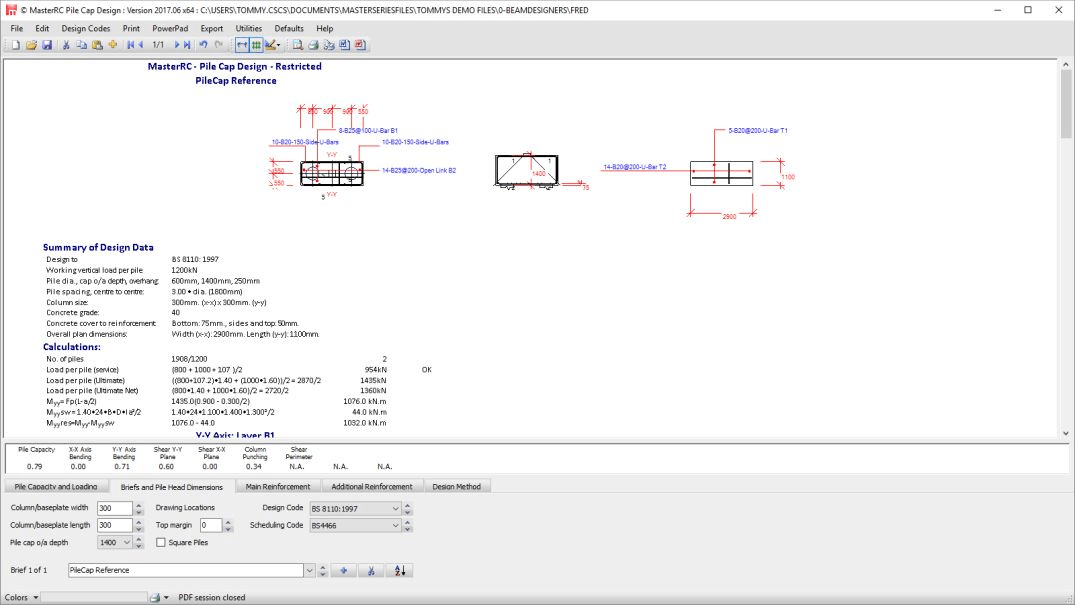Click the Cut scissors toolbar icon
The image size is (1075, 605).
(67, 45)
